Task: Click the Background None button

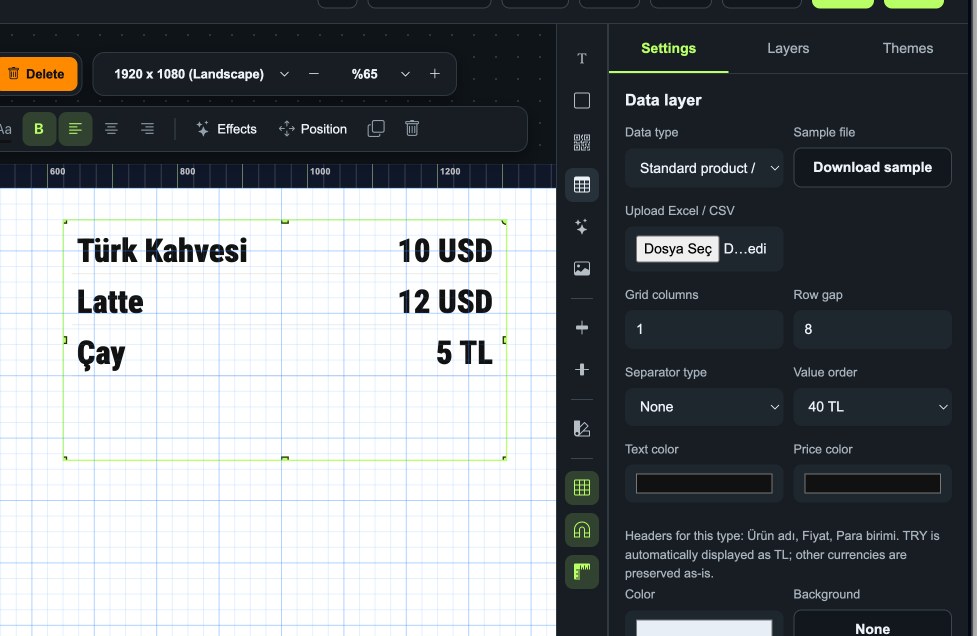Action: (x=872, y=624)
